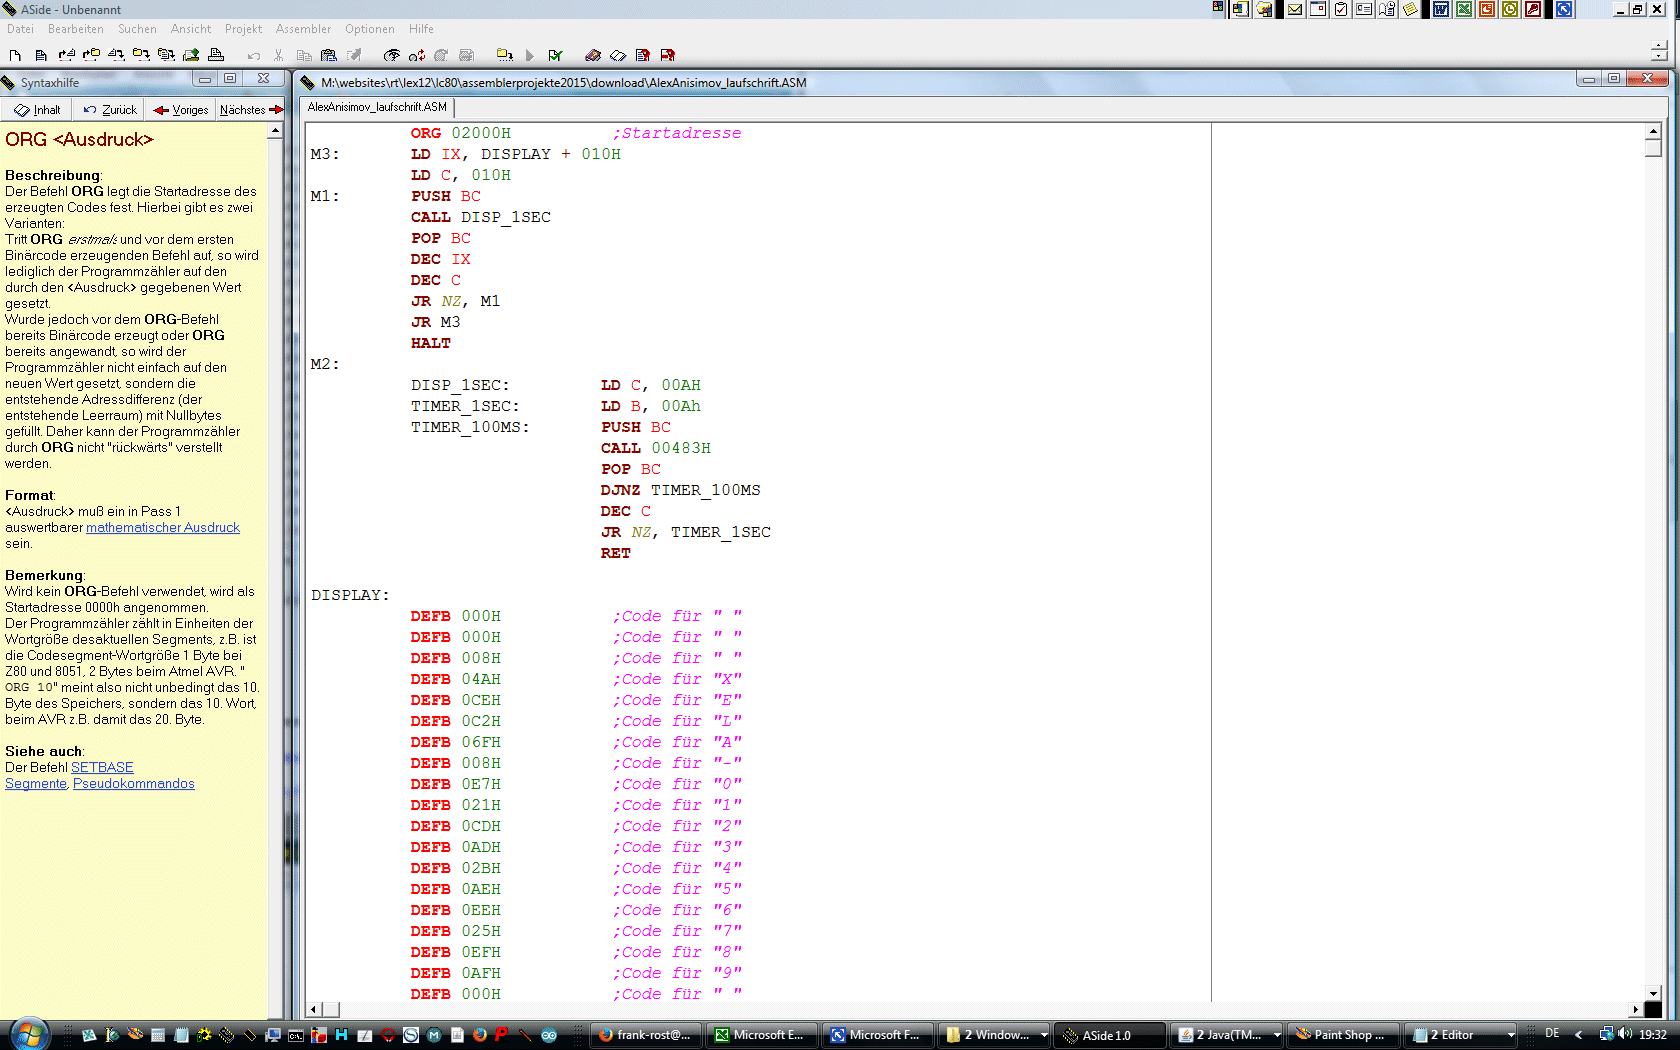Click the green checkmark toolbar icon
This screenshot has width=1680, height=1050.
pyautogui.click(x=555, y=55)
